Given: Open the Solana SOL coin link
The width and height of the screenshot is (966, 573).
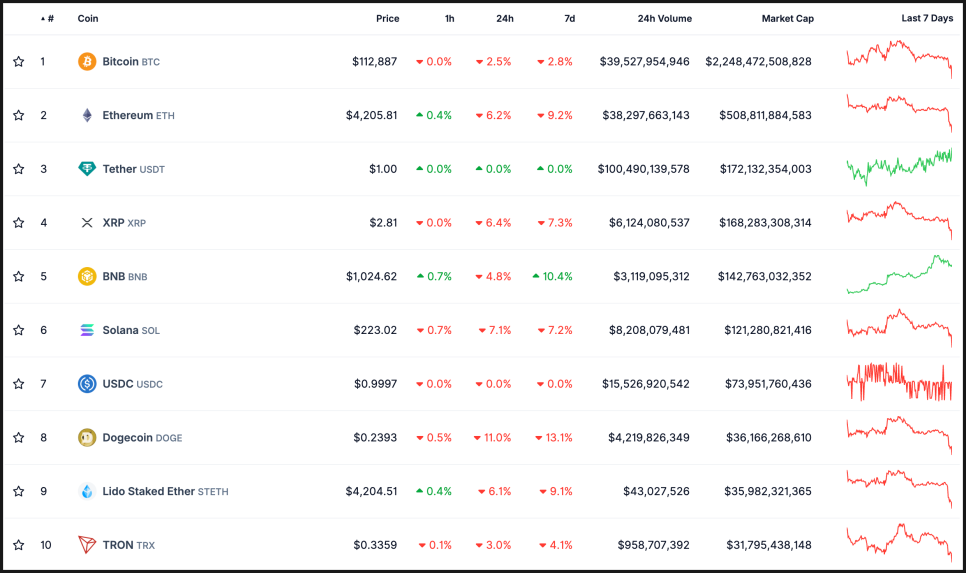Looking at the screenshot, I should [131, 330].
